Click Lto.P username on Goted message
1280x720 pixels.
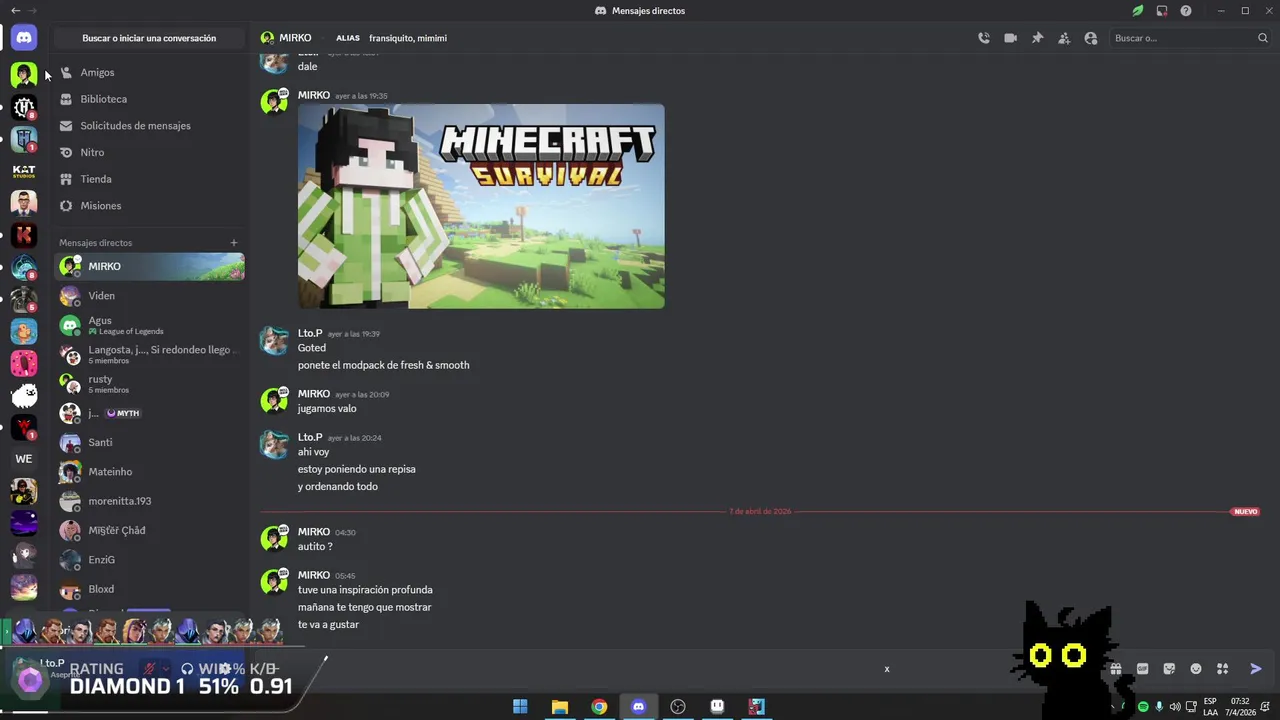pos(310,333)
